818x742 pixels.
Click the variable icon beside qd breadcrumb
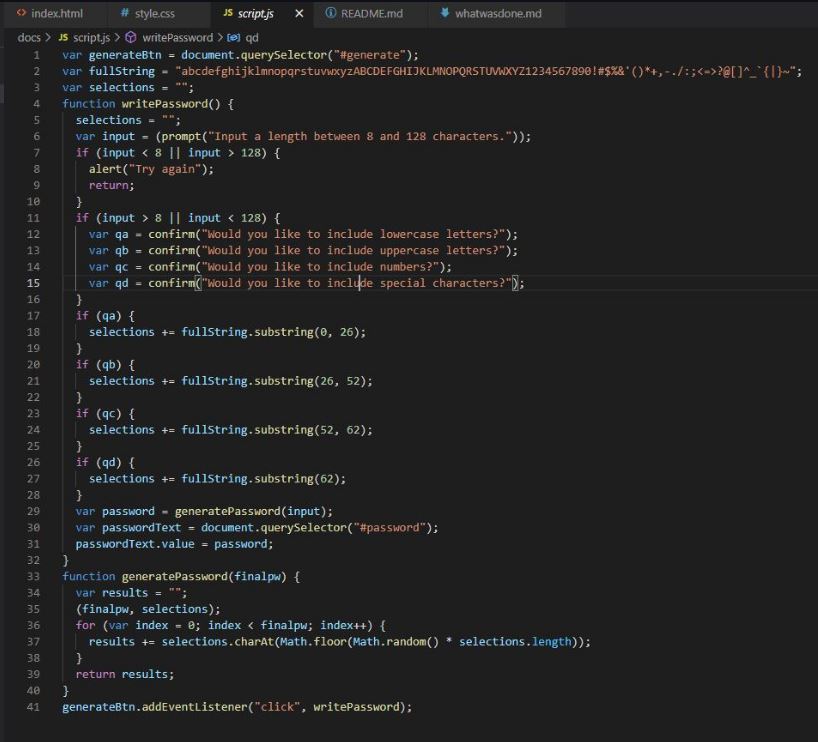(234, 38)
